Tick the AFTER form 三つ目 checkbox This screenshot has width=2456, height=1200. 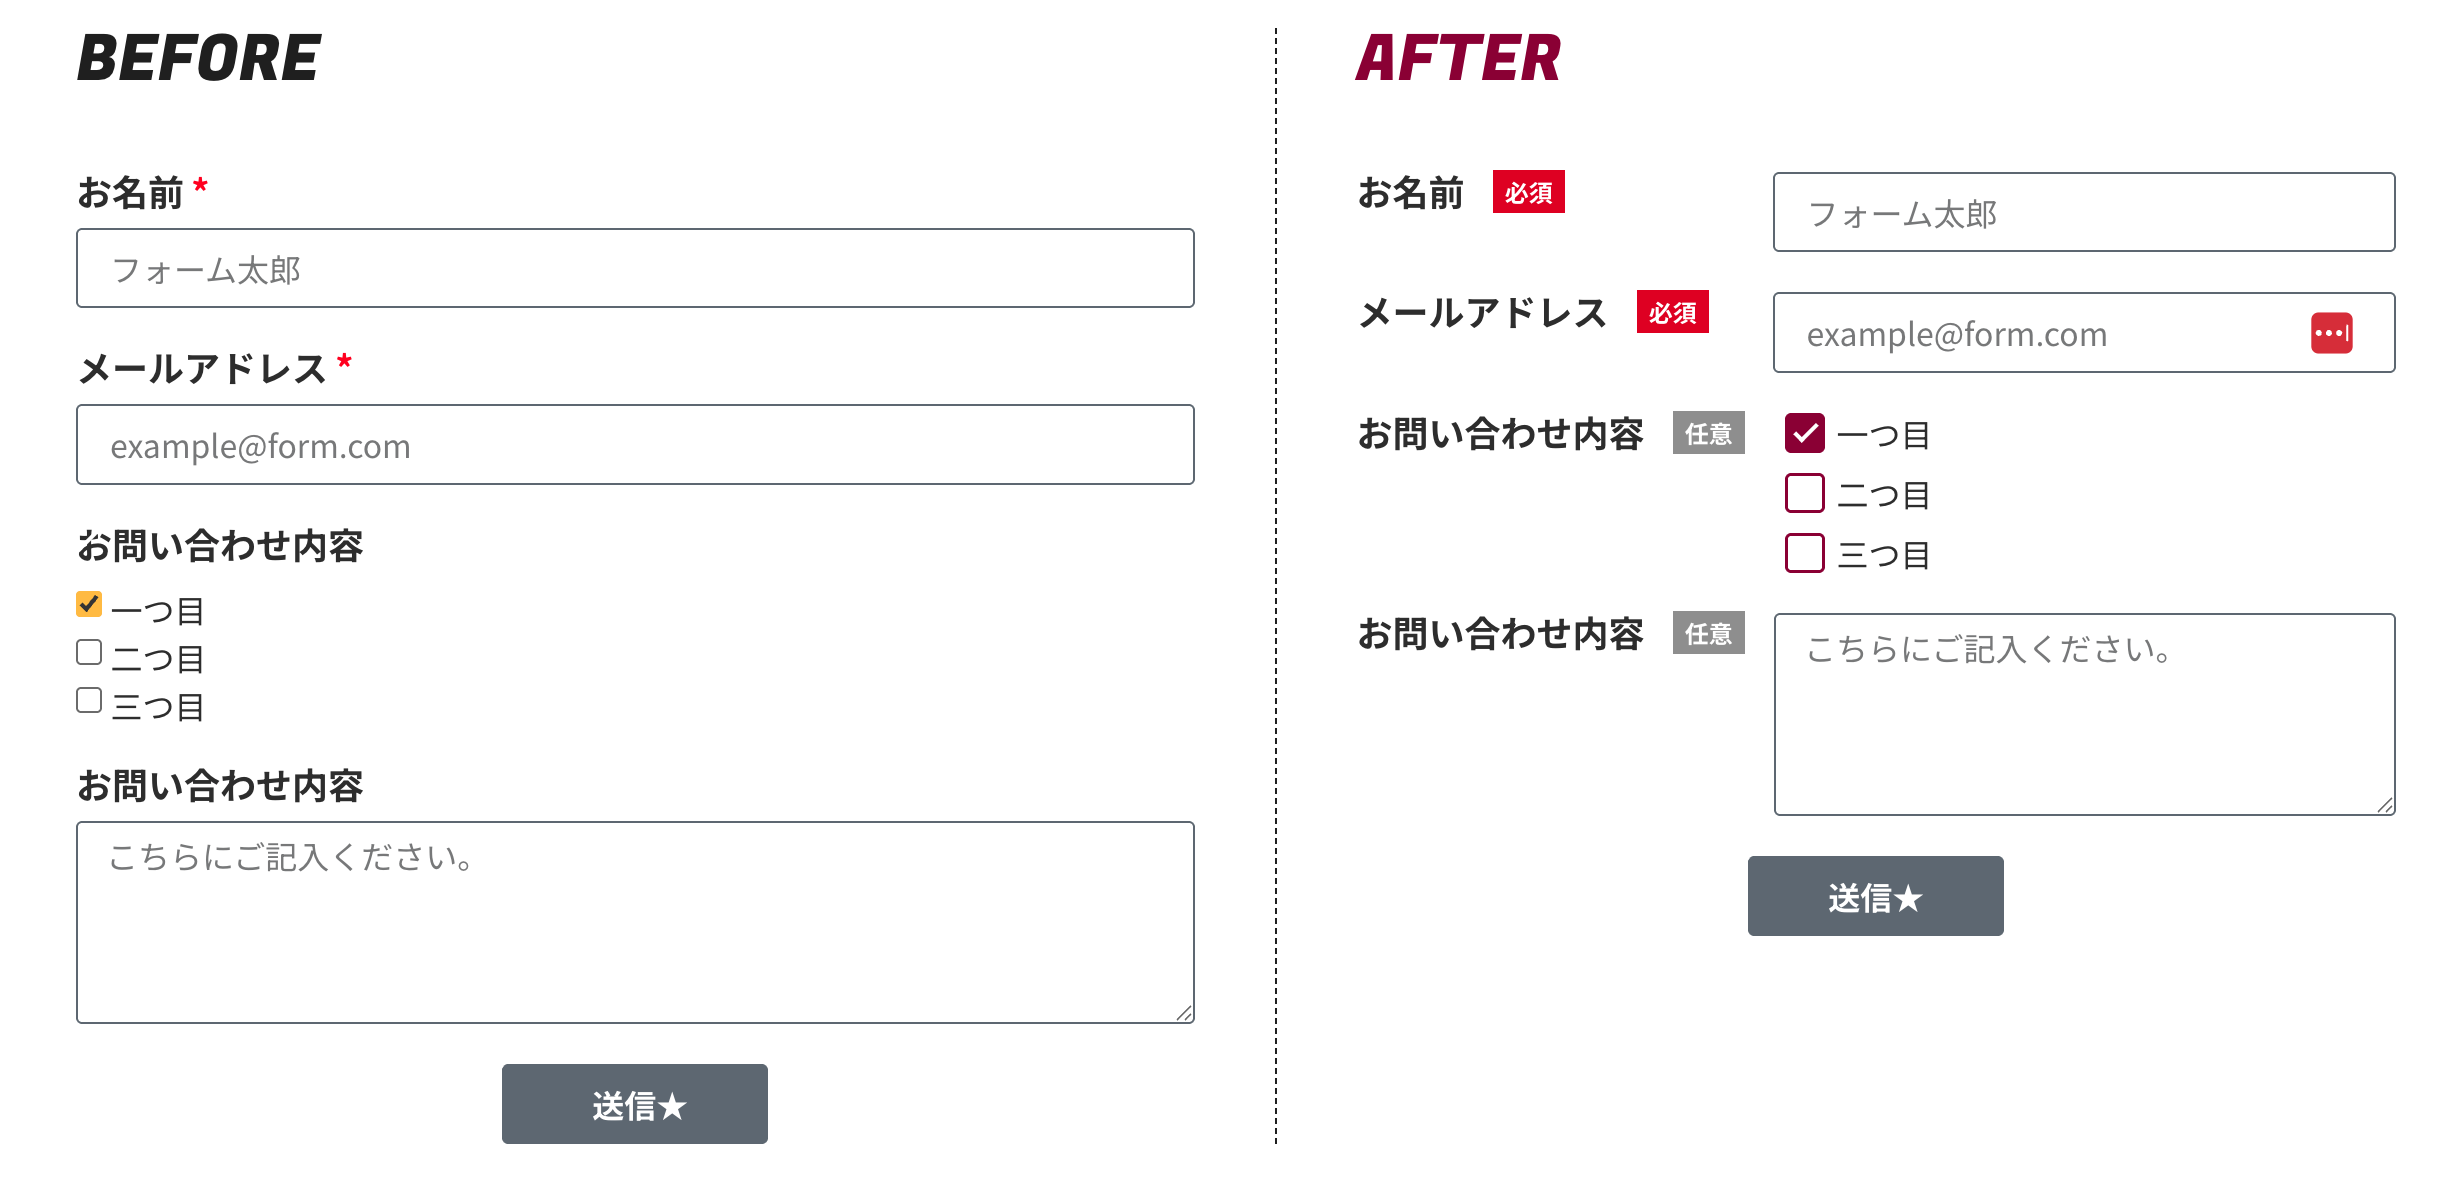click(1804, 553)
